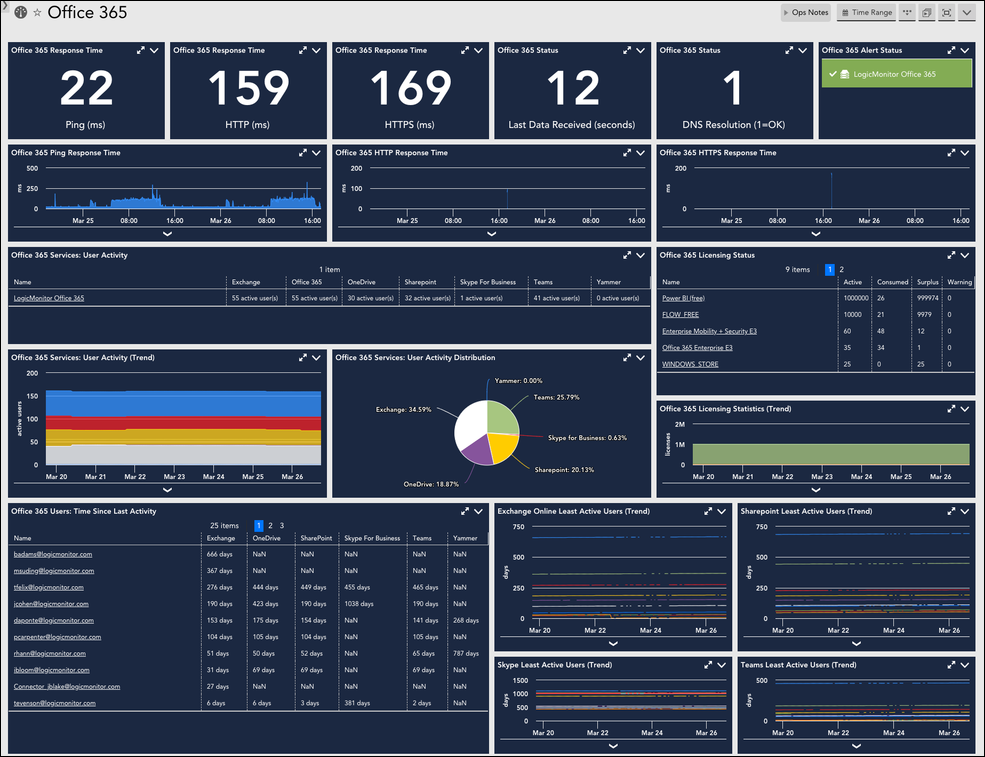
Task: Open jcohen@logicmonitor.com user link
Action: point(51,604)
